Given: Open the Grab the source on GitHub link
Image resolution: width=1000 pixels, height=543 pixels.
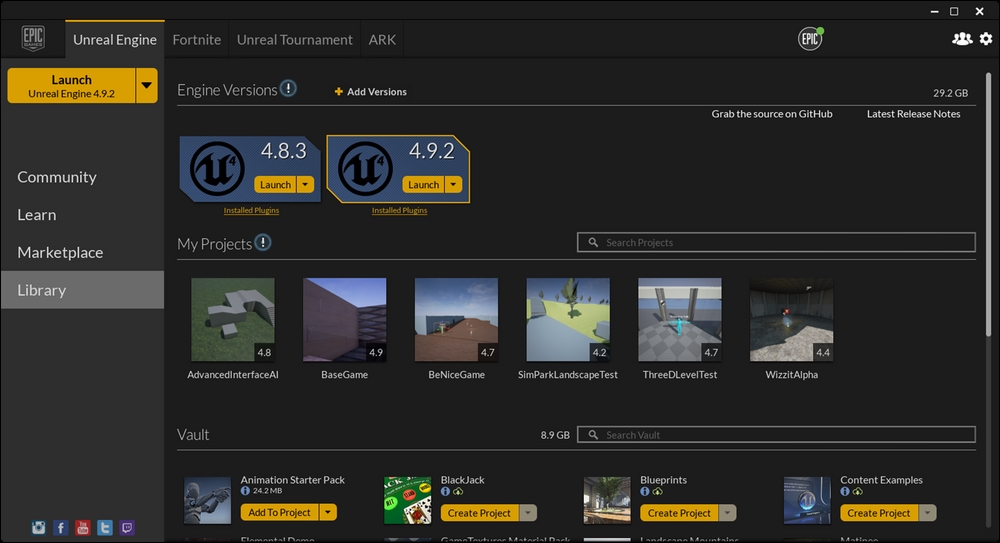Looking at the screenshot, I should click(x=772, y=114).
